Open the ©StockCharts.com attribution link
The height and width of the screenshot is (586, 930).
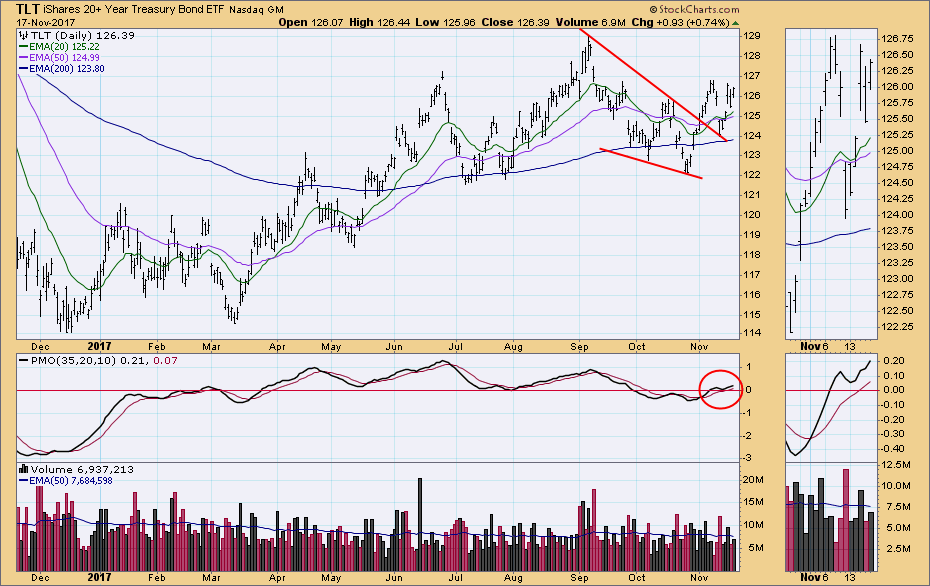click(x=695, y=9)
